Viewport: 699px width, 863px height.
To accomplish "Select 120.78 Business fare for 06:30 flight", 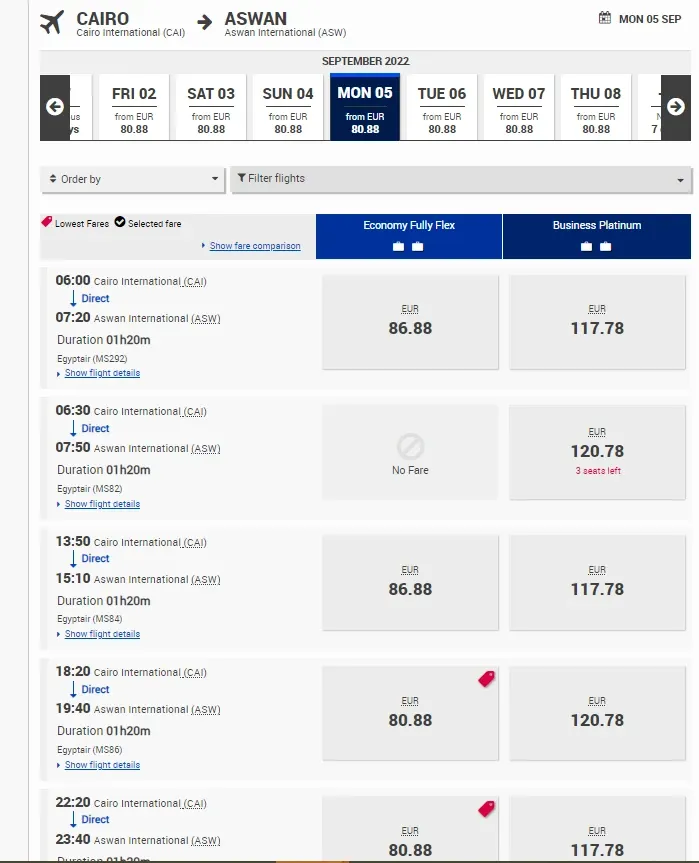I will (x=597, y=451).
